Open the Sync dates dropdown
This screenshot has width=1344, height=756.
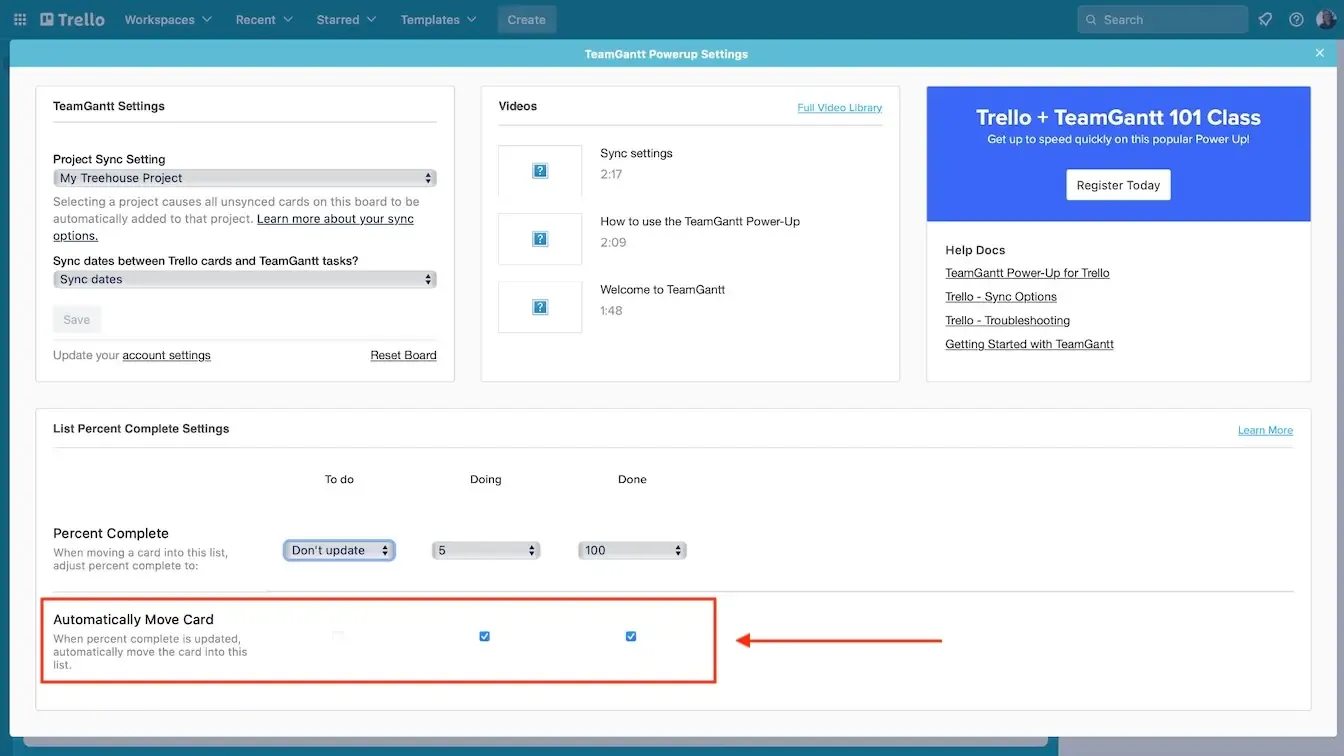pyautogui.click(x=245, y=279)
